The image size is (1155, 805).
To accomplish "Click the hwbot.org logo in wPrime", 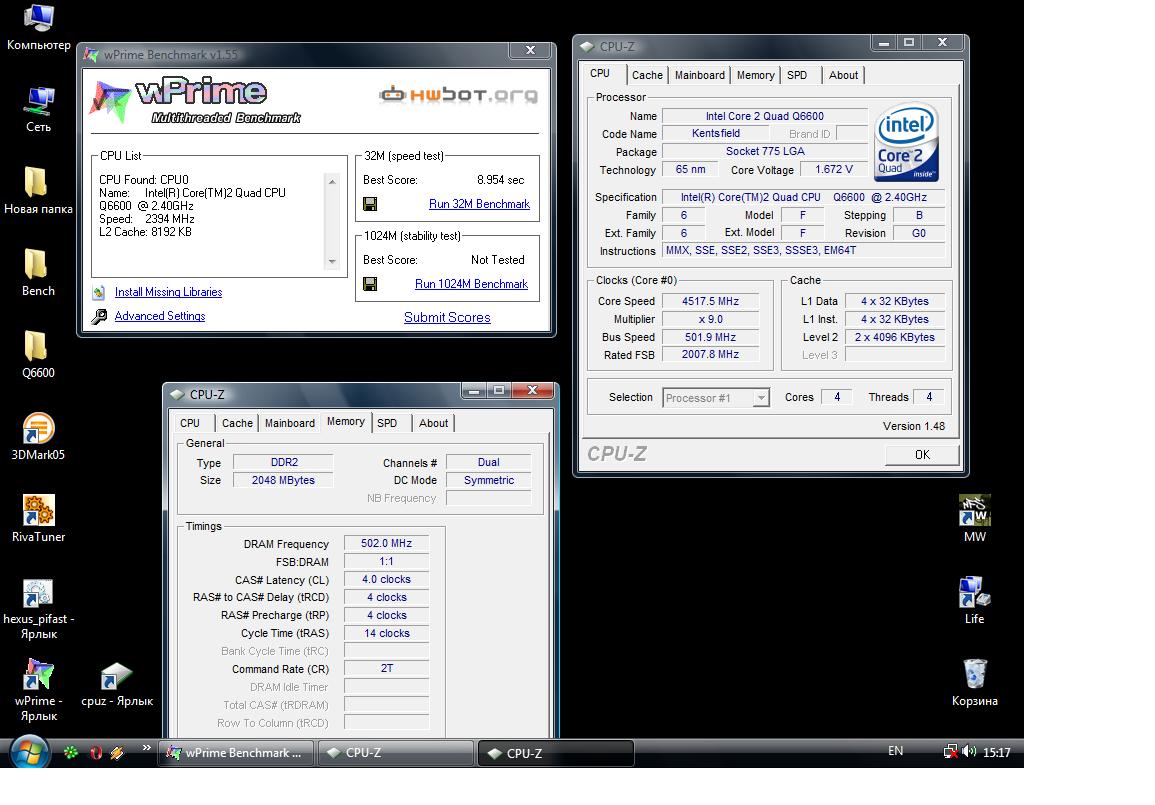I will pyautogui.click(x=458, y=94).
